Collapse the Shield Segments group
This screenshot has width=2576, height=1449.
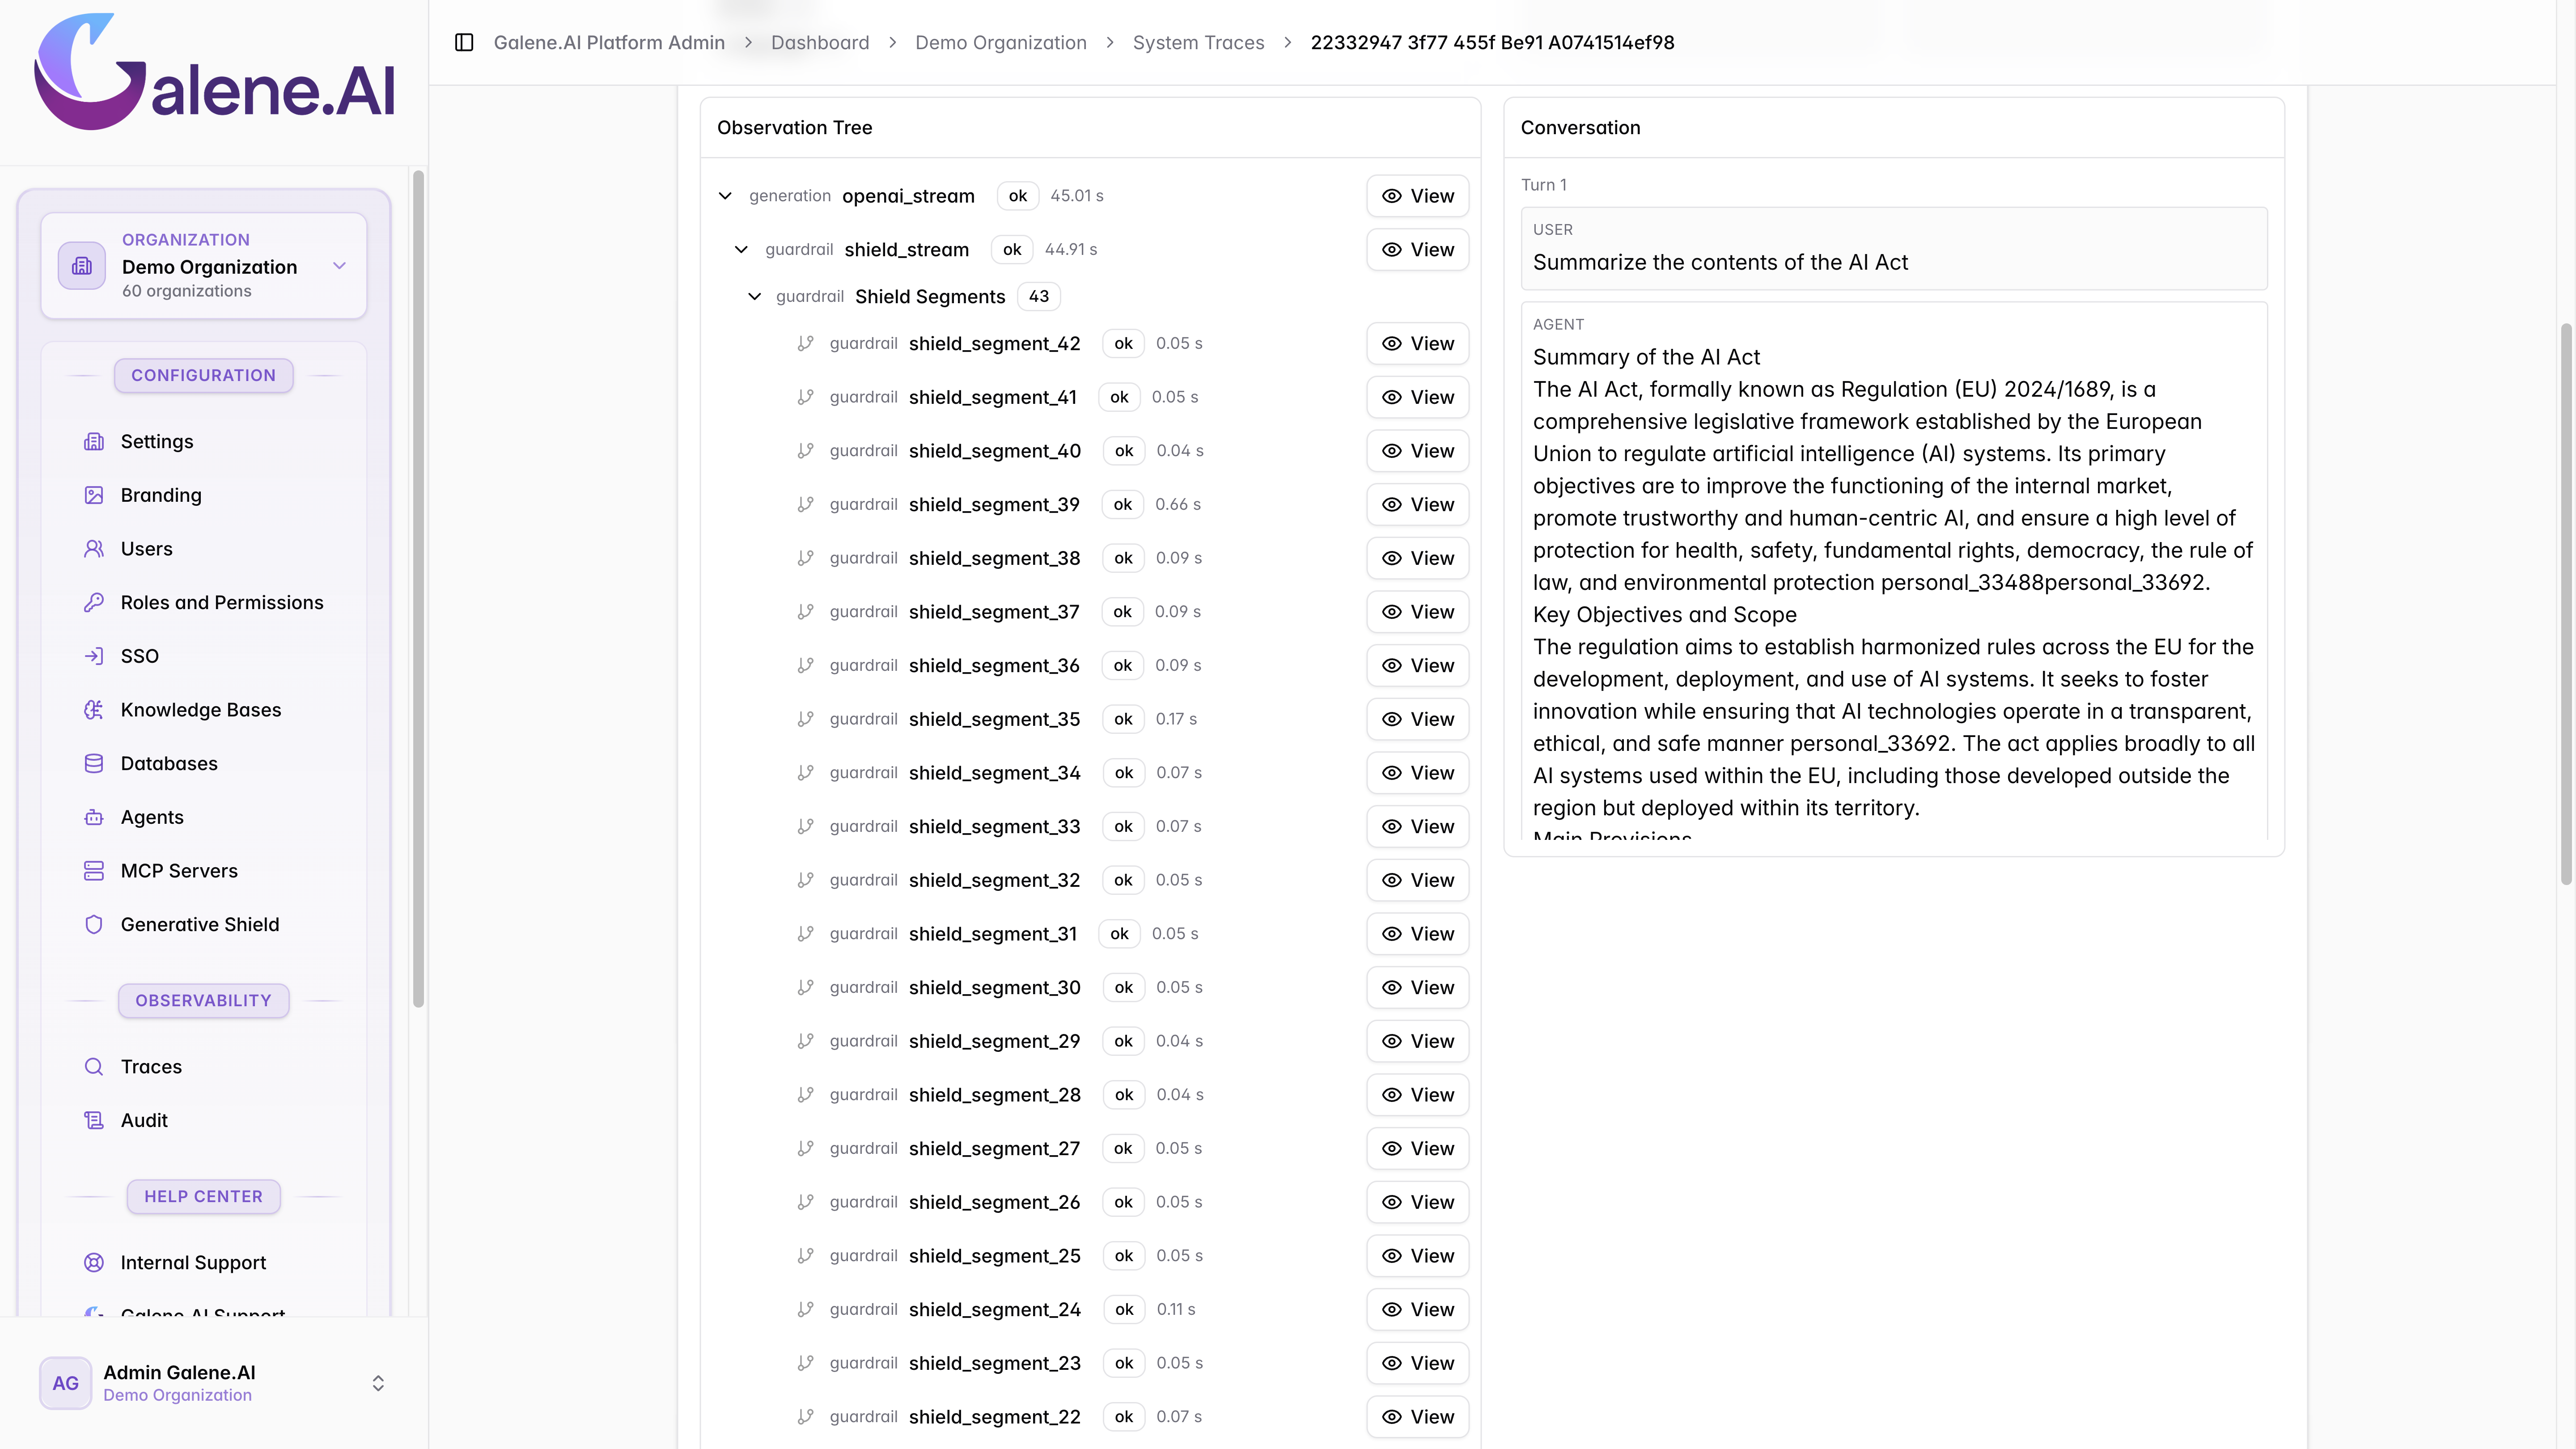[x=755, y=297]
